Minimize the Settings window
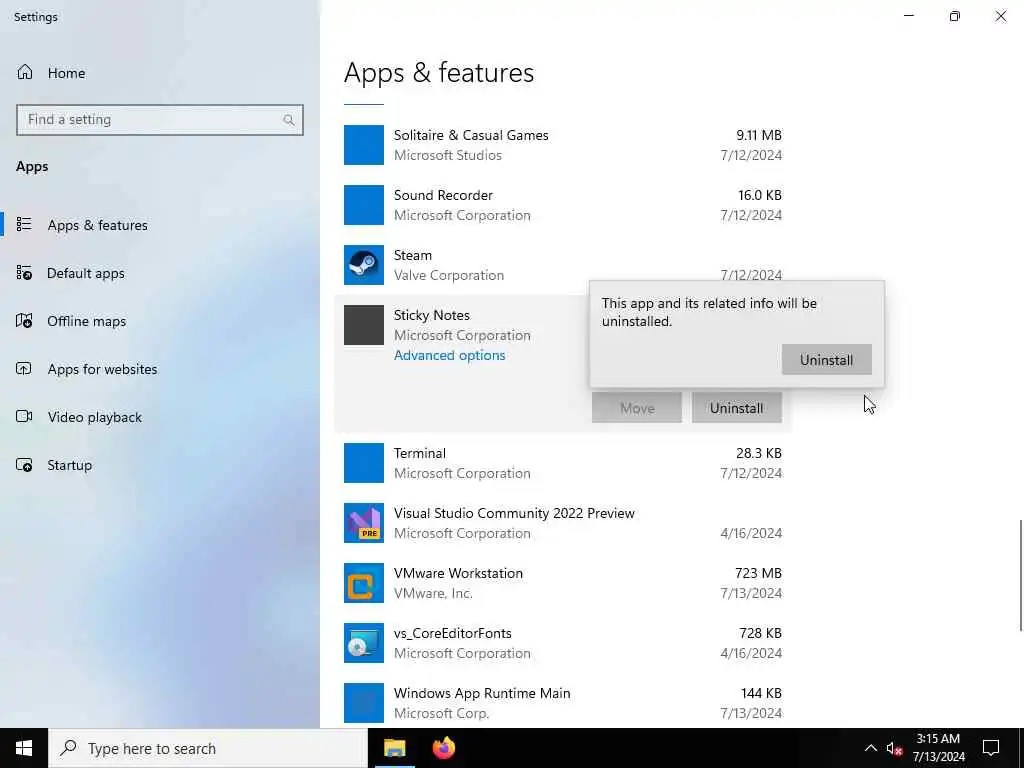This screenshot has height=768, width=1024. [x=909, y=16]
